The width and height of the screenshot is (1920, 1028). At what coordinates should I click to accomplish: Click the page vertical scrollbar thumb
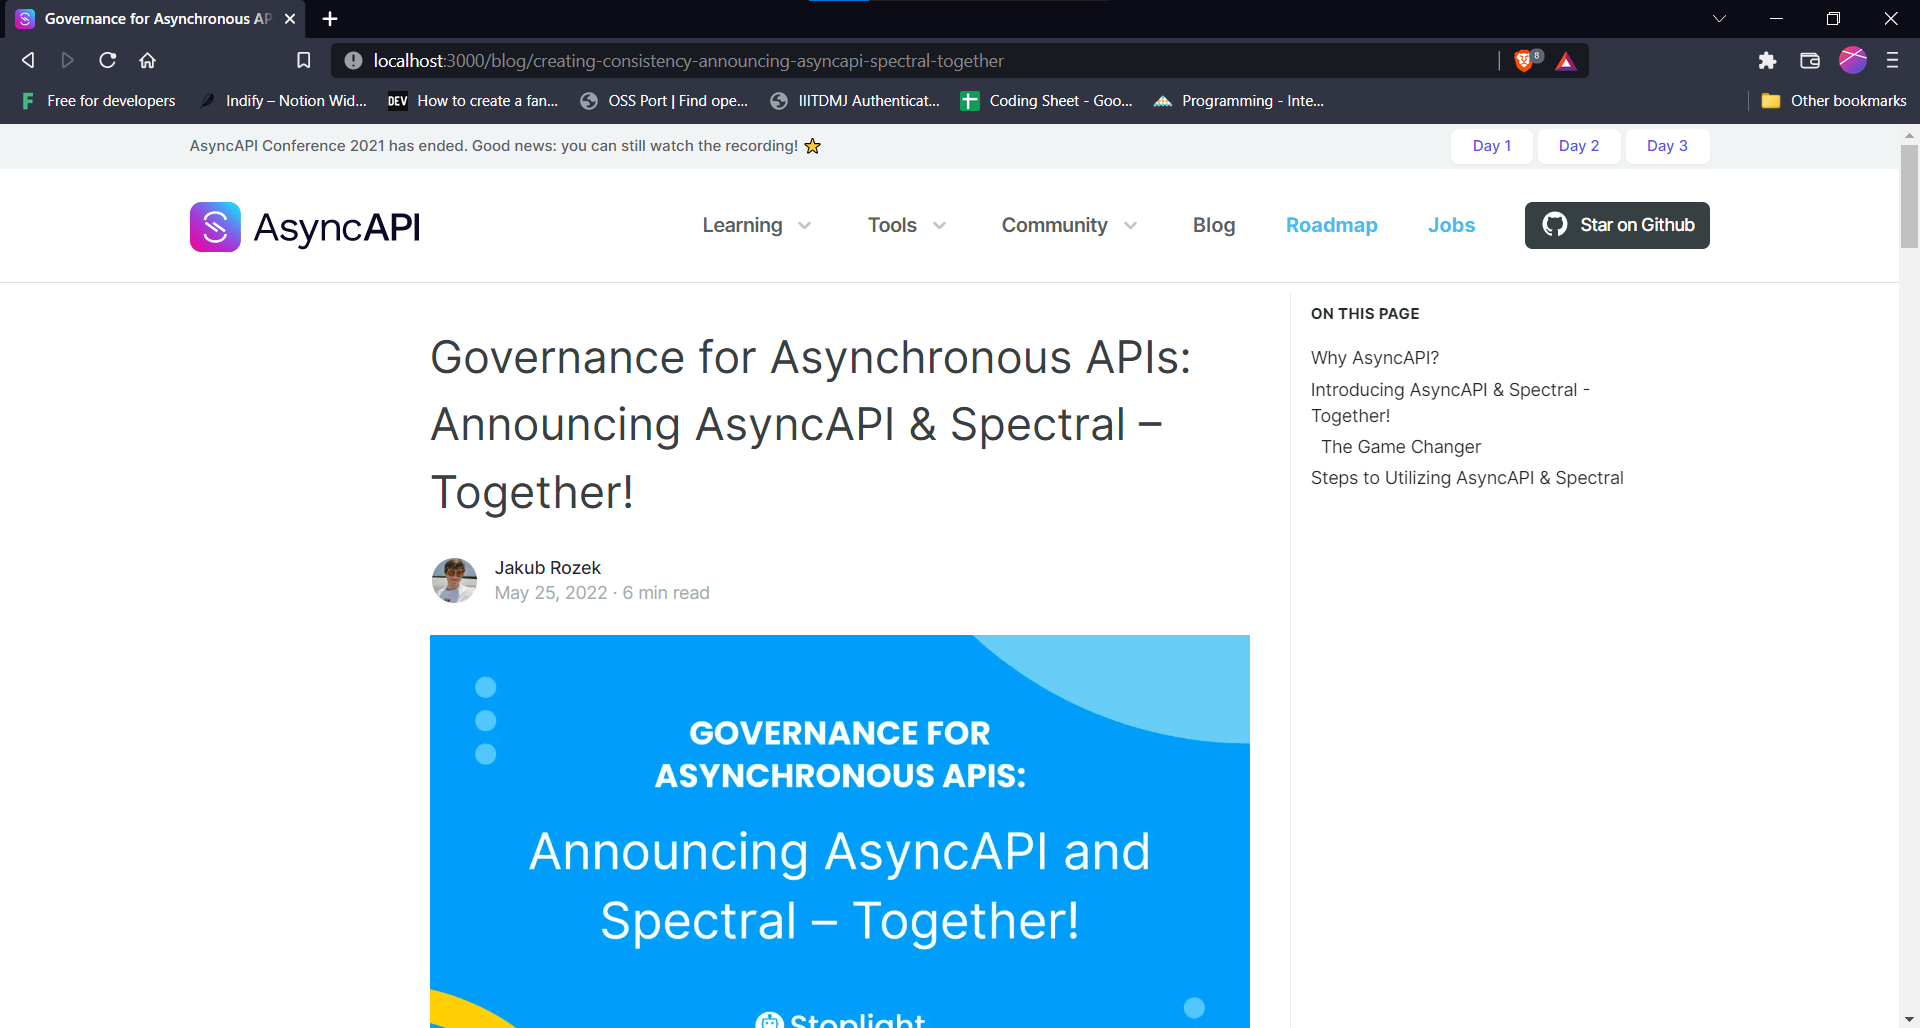tap(1909, 196)
